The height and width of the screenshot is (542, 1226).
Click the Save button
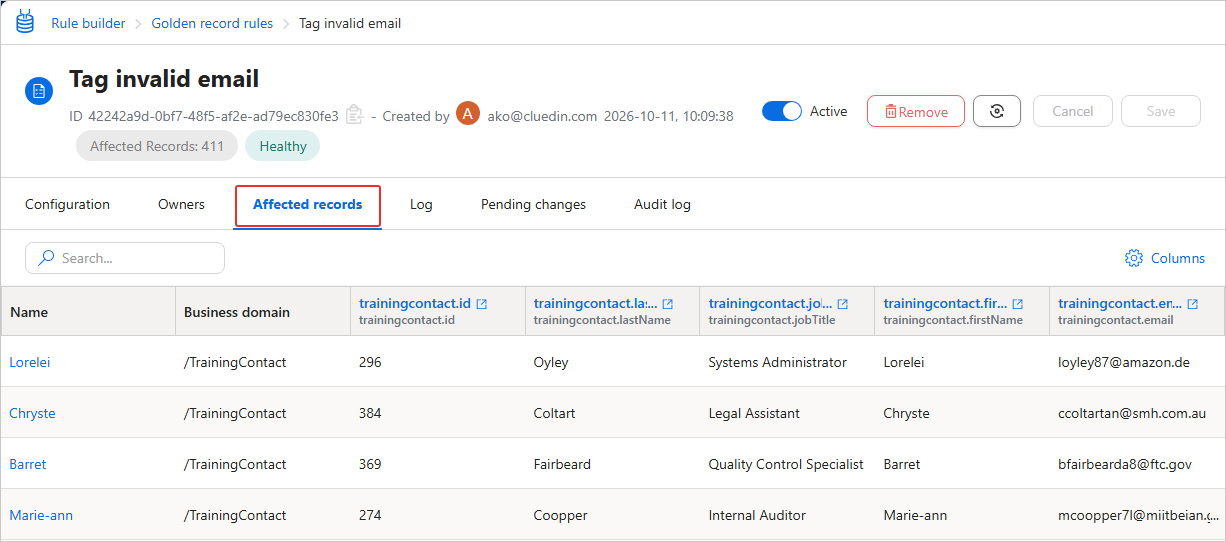[1161, 111]
